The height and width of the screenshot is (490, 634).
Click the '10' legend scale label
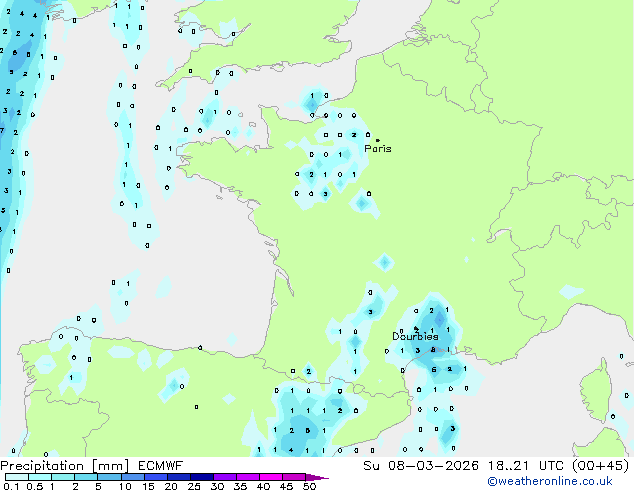[125, 486]
